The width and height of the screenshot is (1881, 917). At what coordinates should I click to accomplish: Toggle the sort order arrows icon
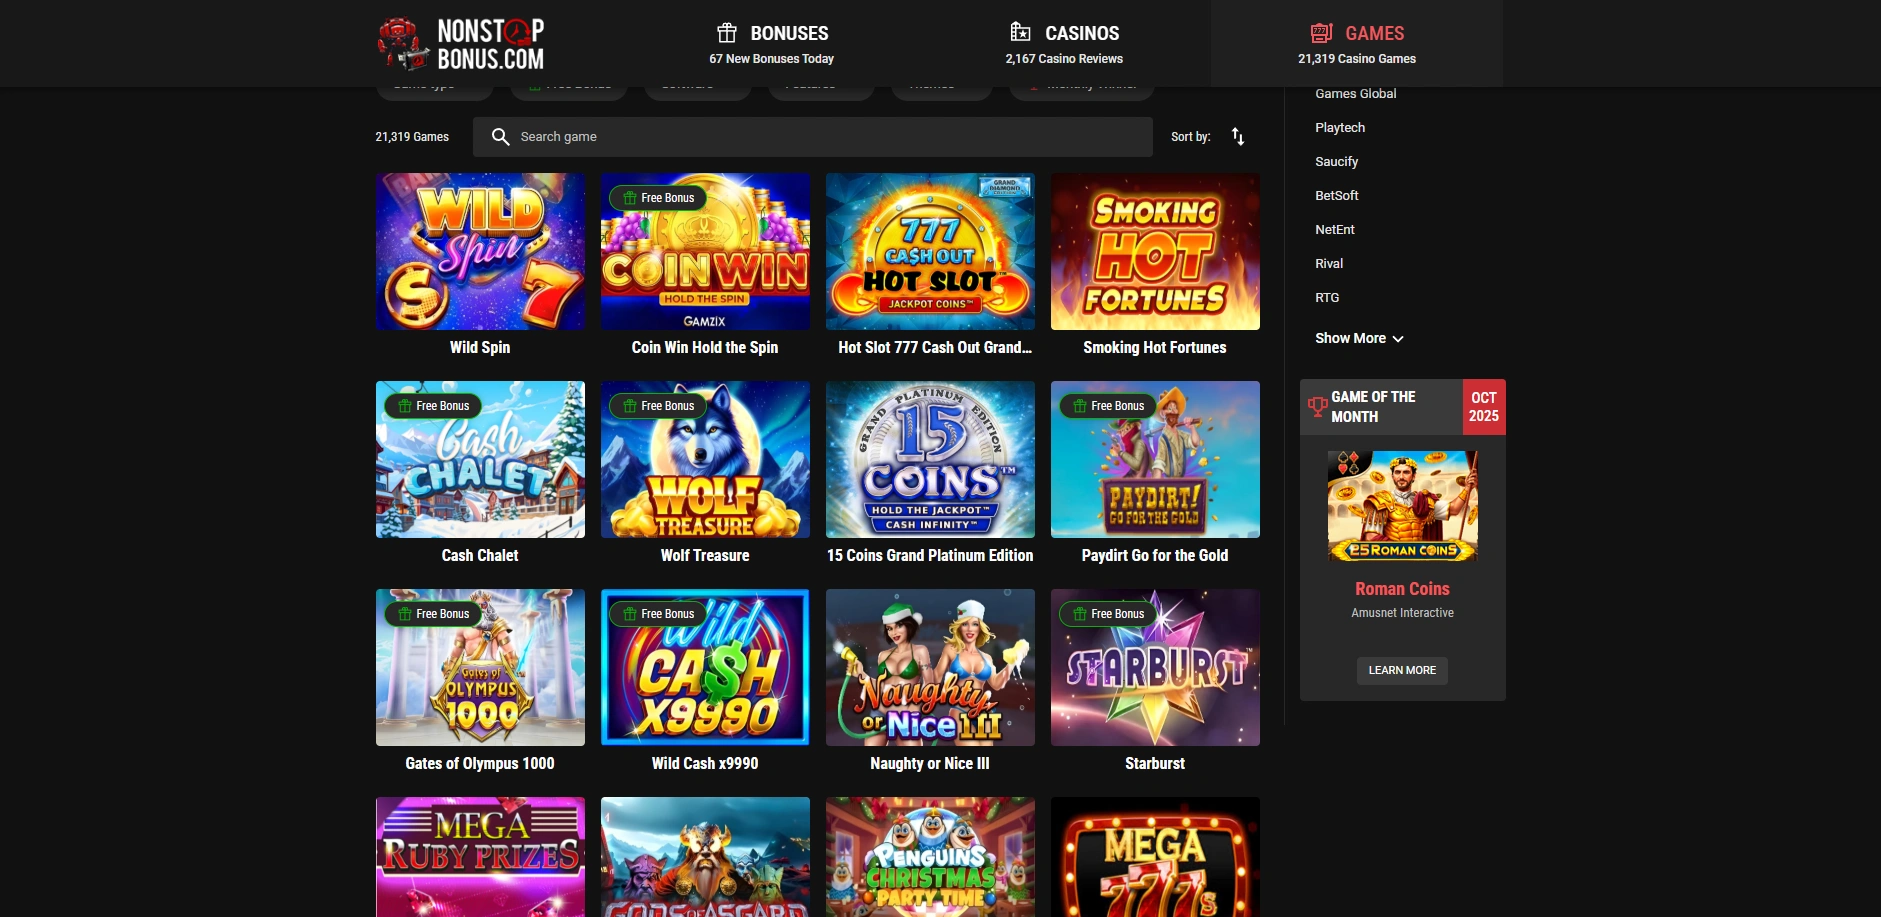pos(1238,137)
